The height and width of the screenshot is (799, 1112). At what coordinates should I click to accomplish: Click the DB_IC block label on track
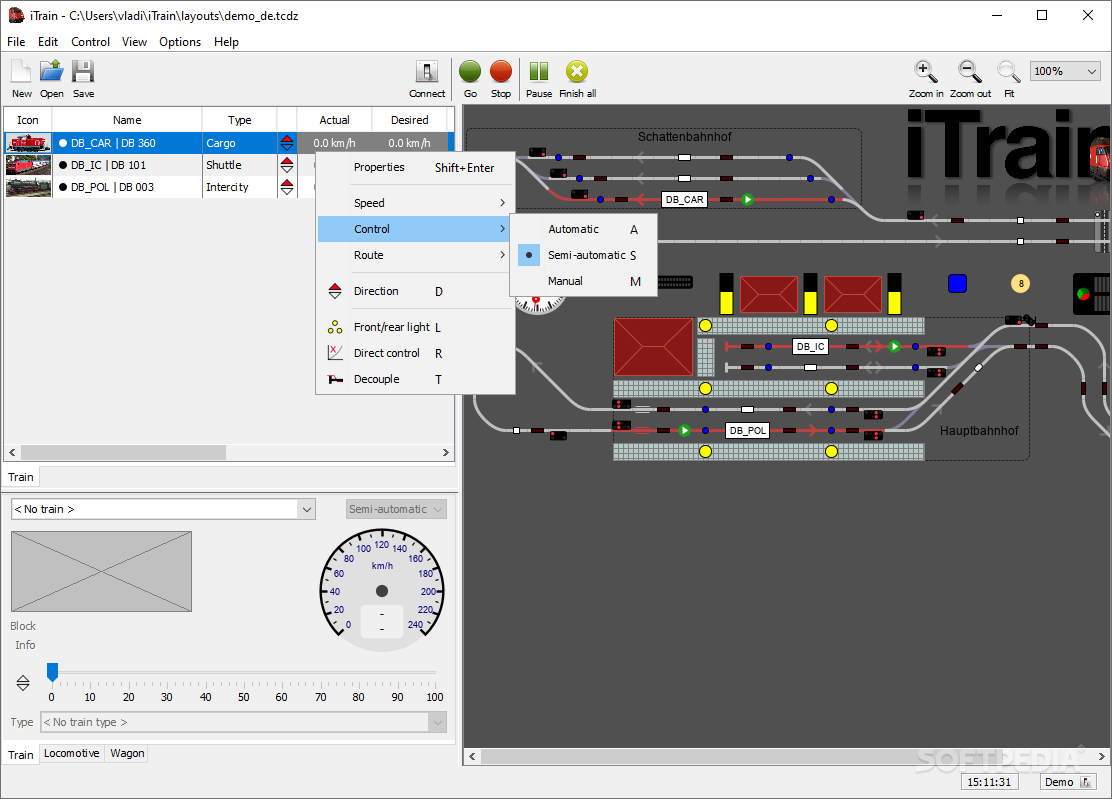point(810,347)
